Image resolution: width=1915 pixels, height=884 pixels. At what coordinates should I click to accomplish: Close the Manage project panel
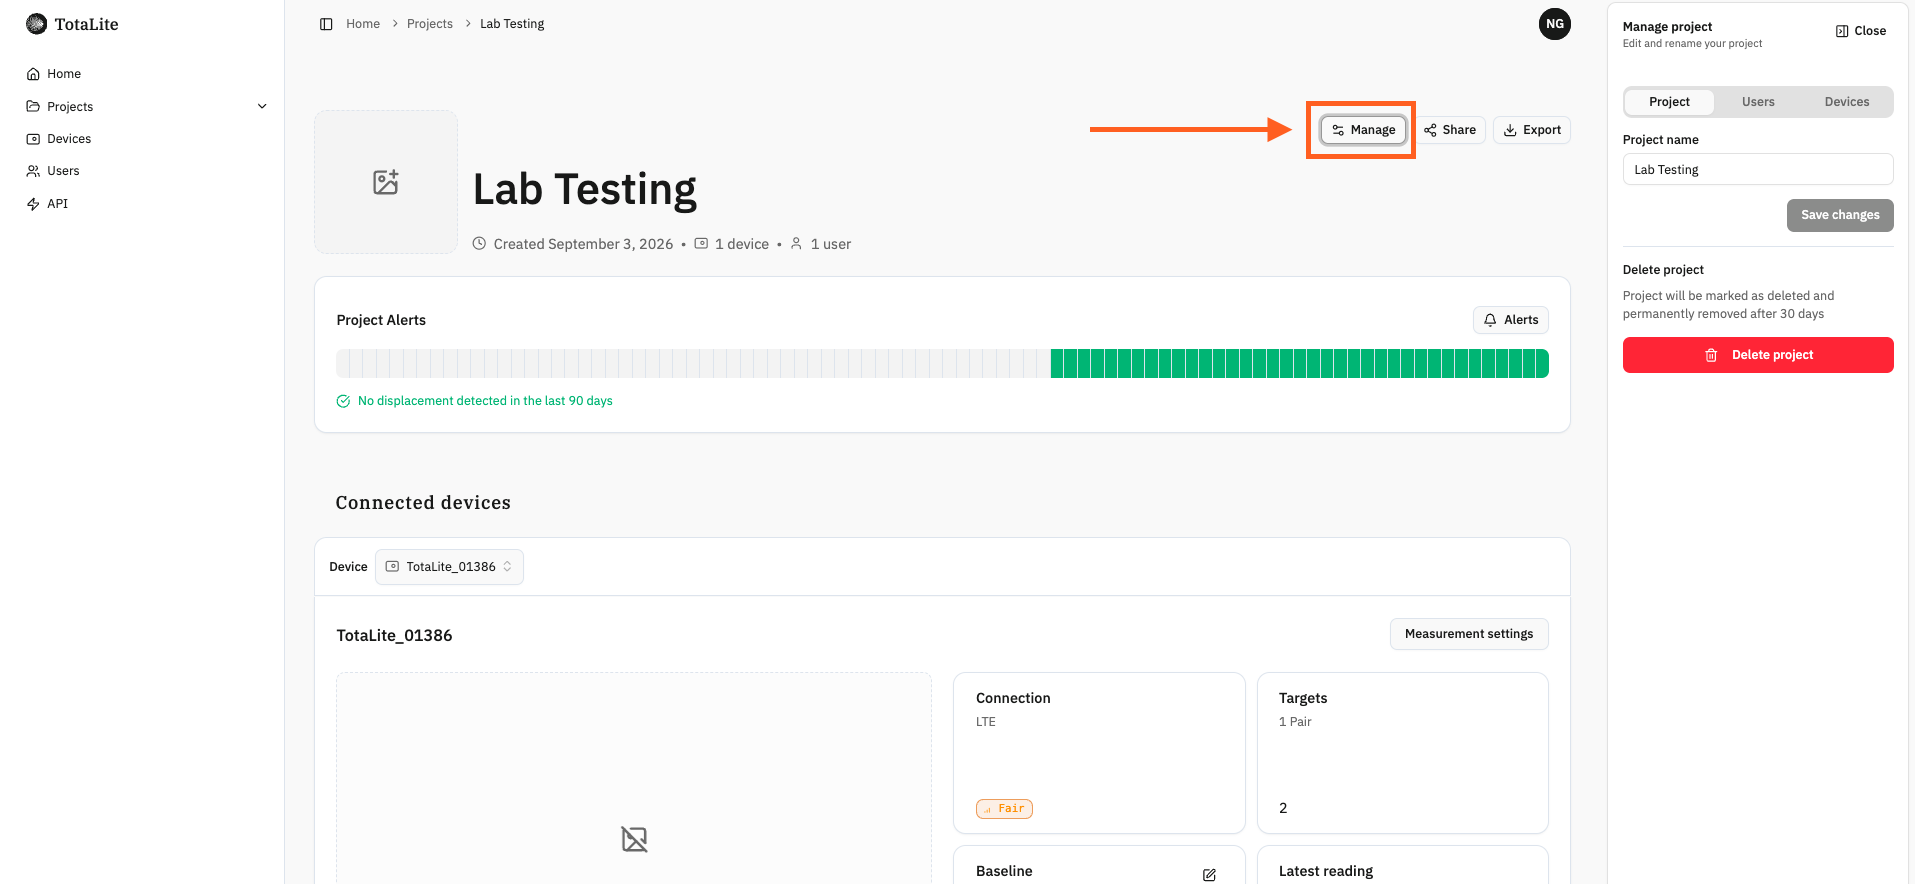pyautogui.click(x=1861, y=31)
